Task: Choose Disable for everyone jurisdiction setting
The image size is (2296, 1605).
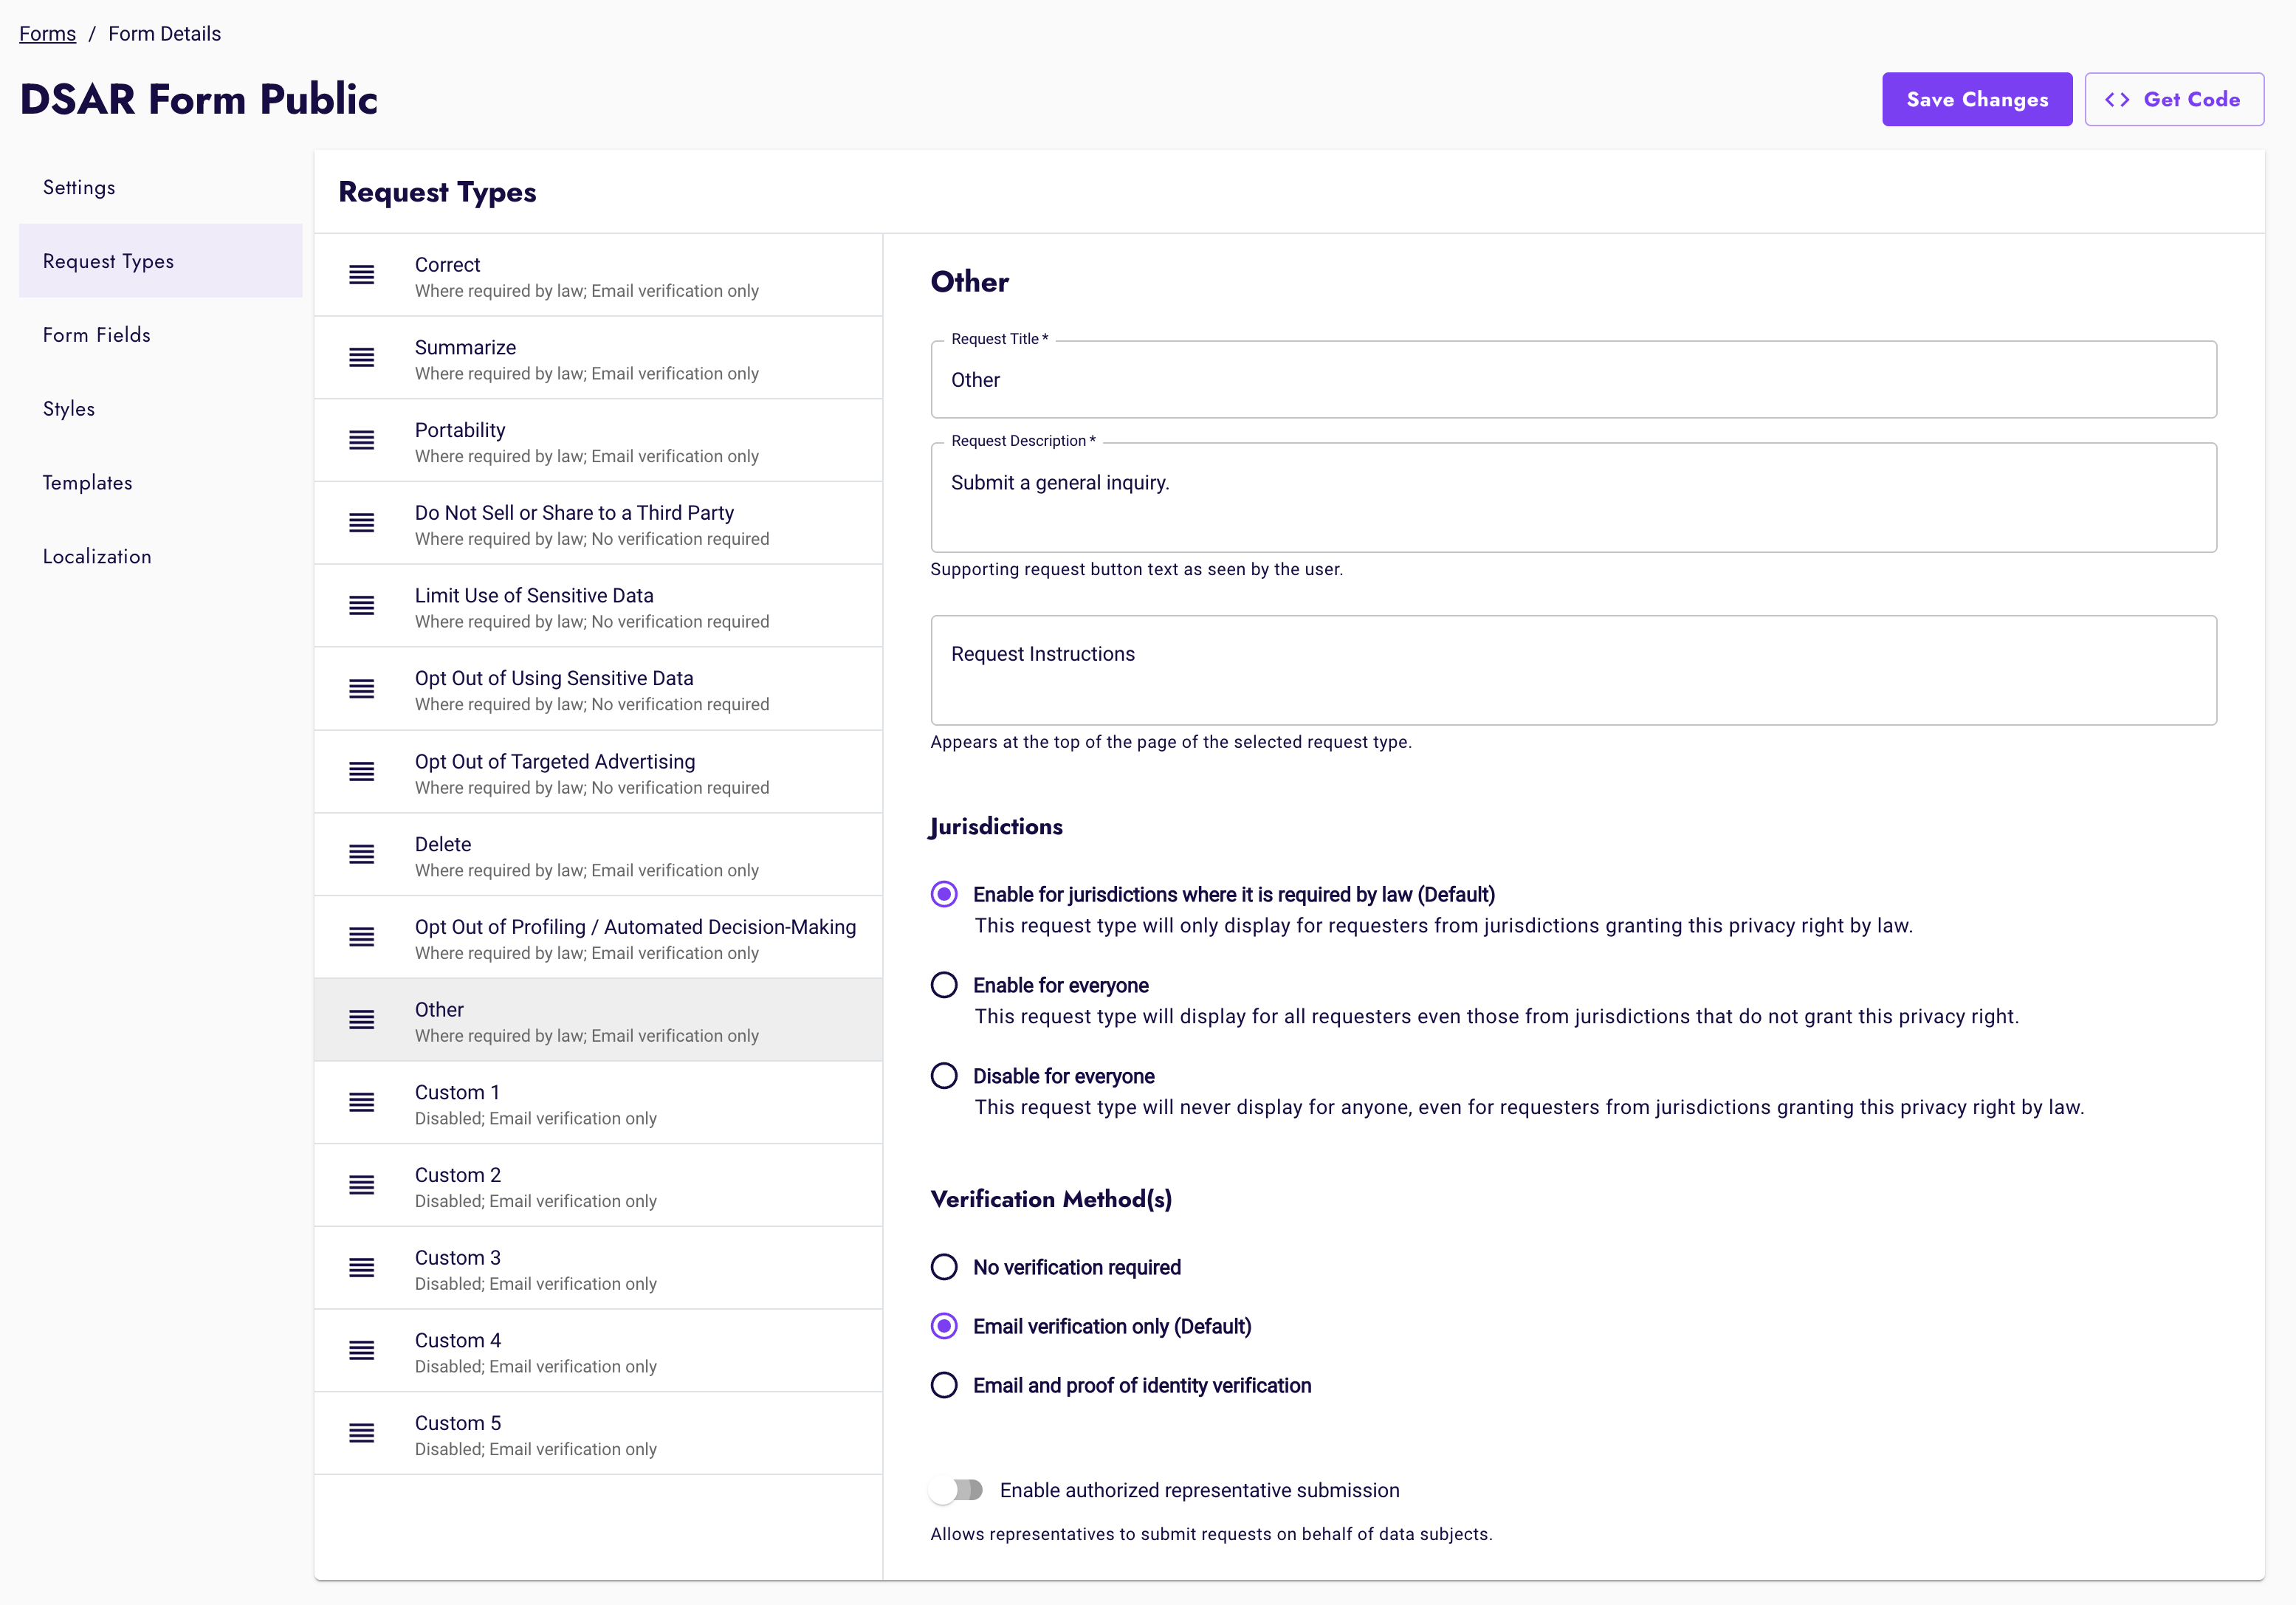Action: point(943,1075)
